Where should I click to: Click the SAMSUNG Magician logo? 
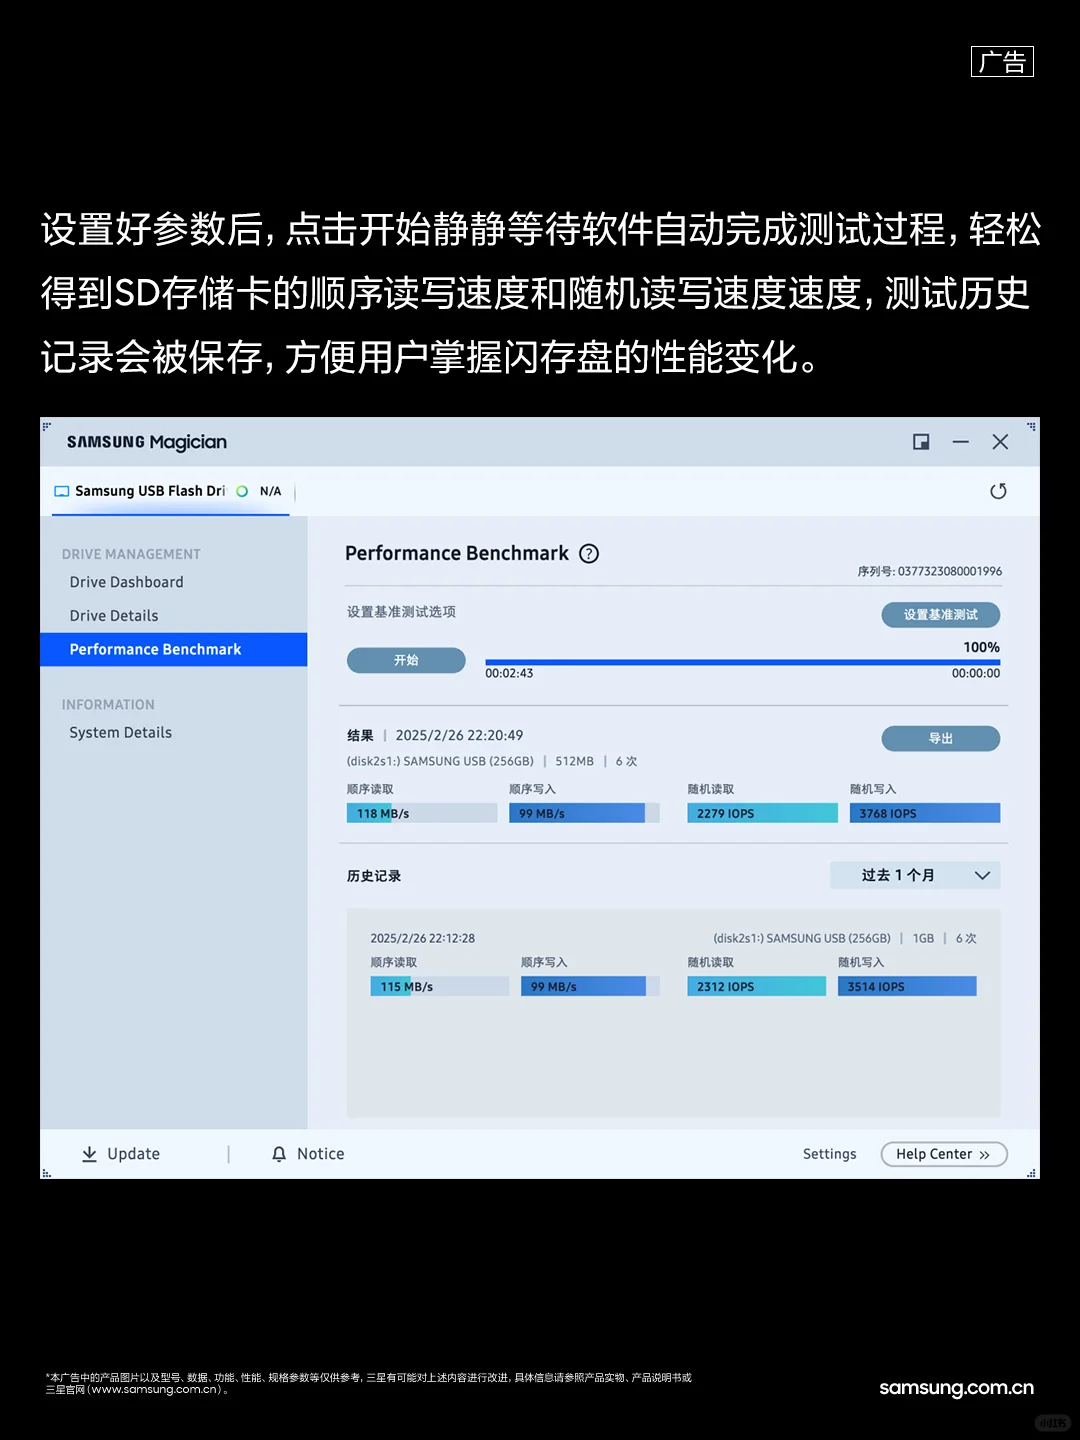click(x=146, y=441)
